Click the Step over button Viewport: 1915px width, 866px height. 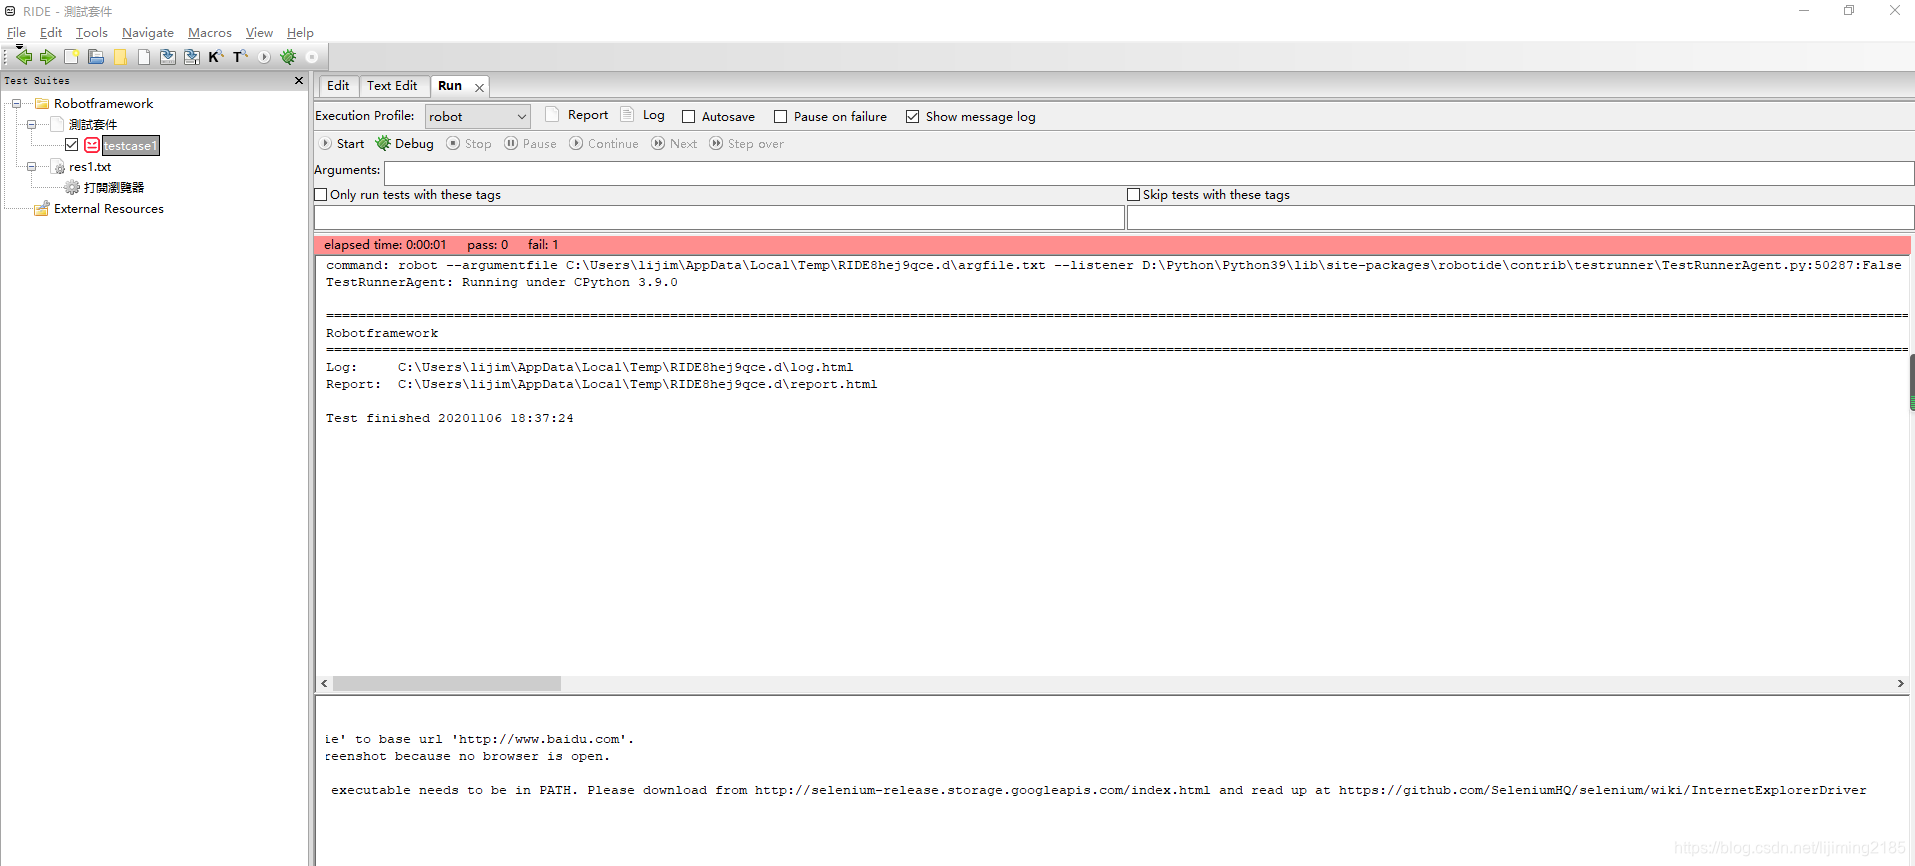746,144
